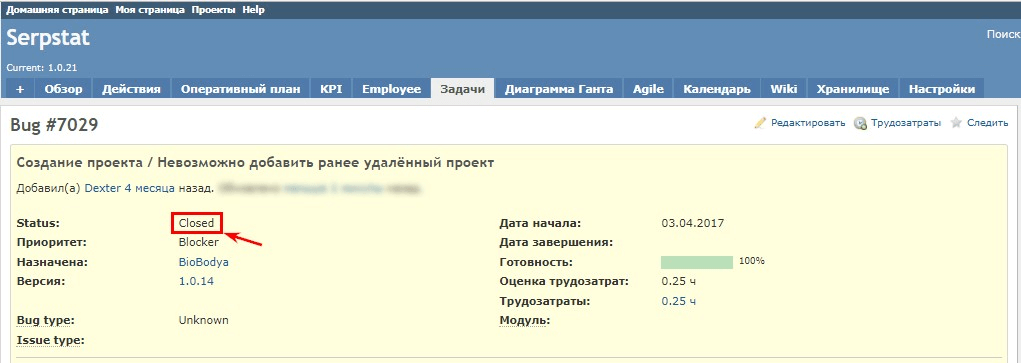1021x363 pixels.
Task: Open the Календарь tab
Action: pyautogui.click(x=717, y=89)
